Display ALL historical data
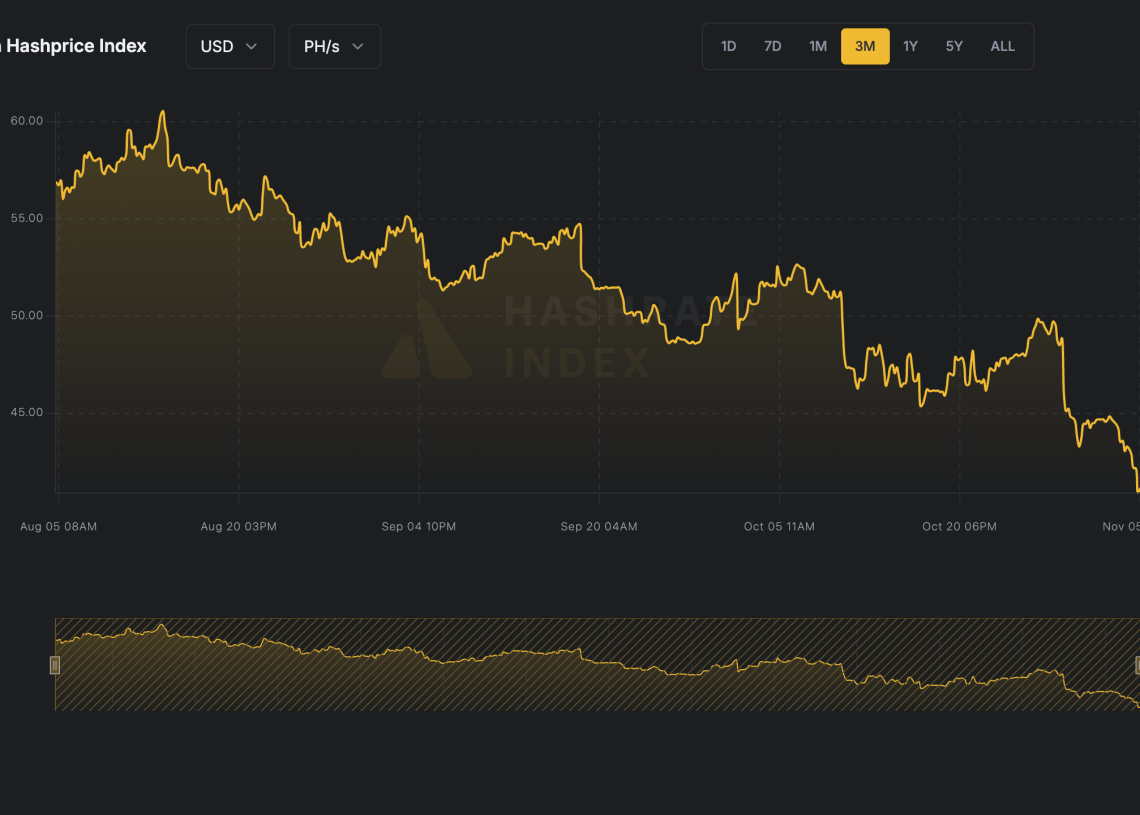 pos(1002,46)
